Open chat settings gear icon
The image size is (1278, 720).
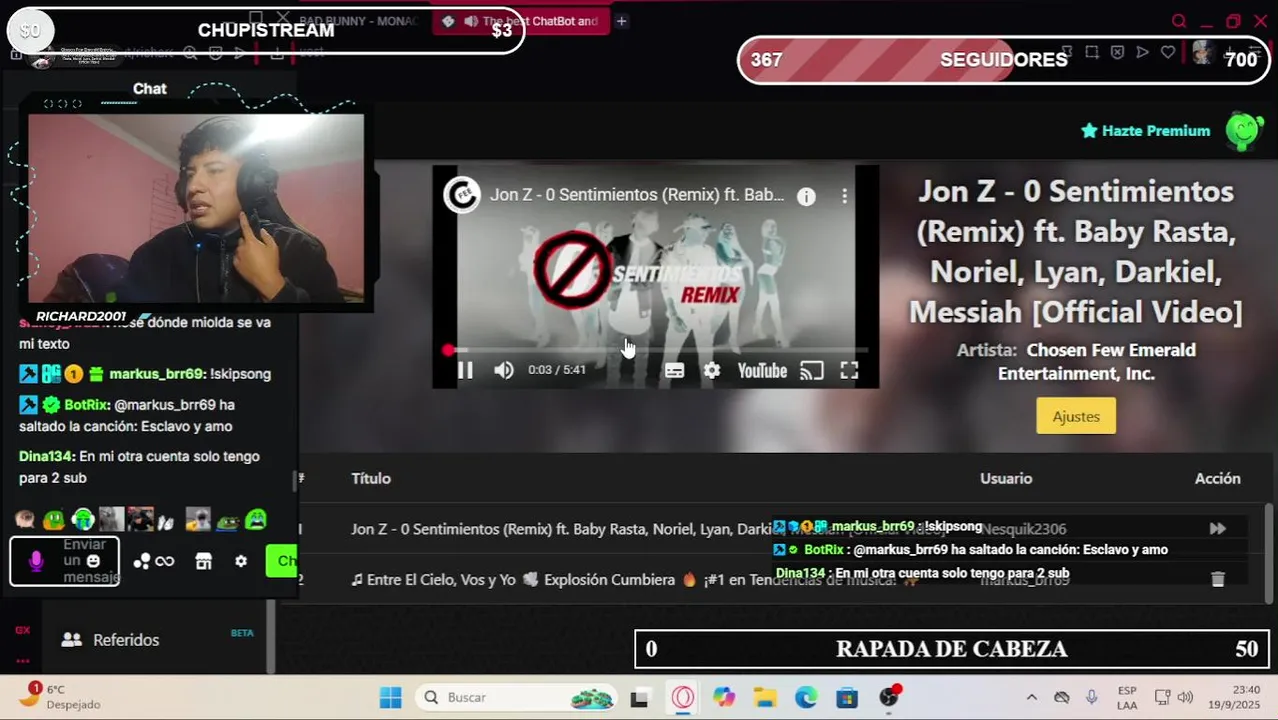point(241,562)
